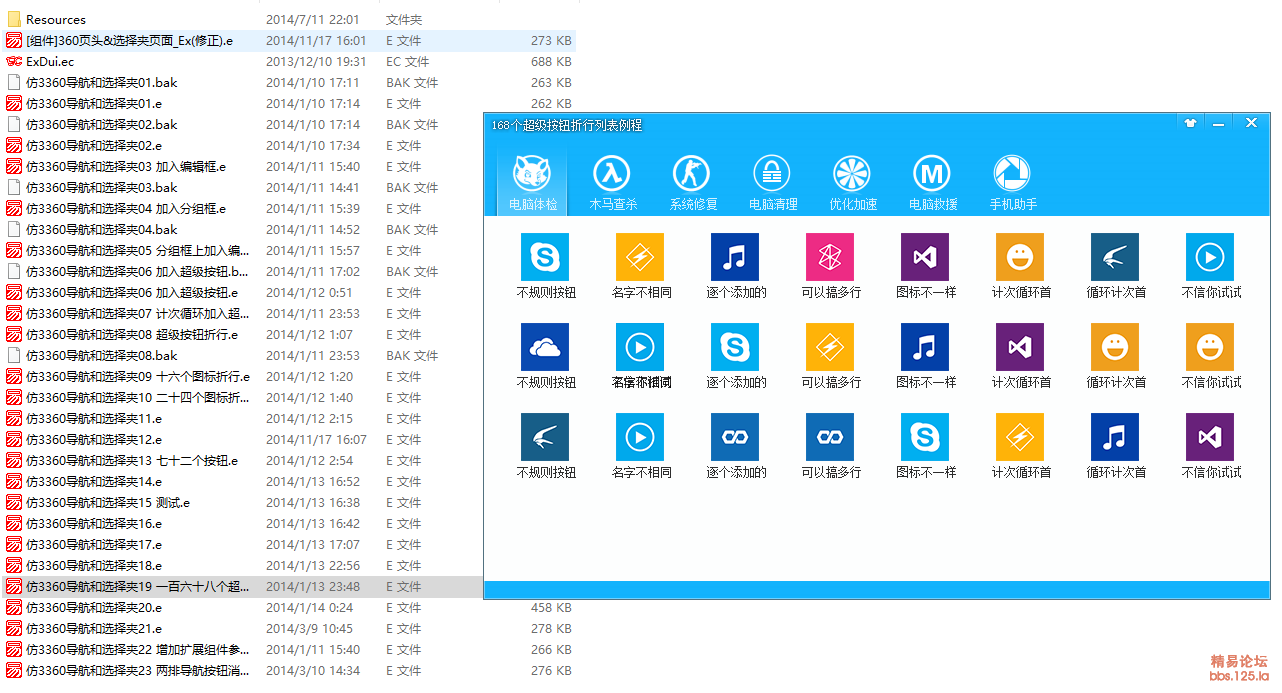Click the orange lightning icon labeled 名字不相同
Image resolution: width=1282 pixels, height=693 pixels.
[x=640, y=257]
